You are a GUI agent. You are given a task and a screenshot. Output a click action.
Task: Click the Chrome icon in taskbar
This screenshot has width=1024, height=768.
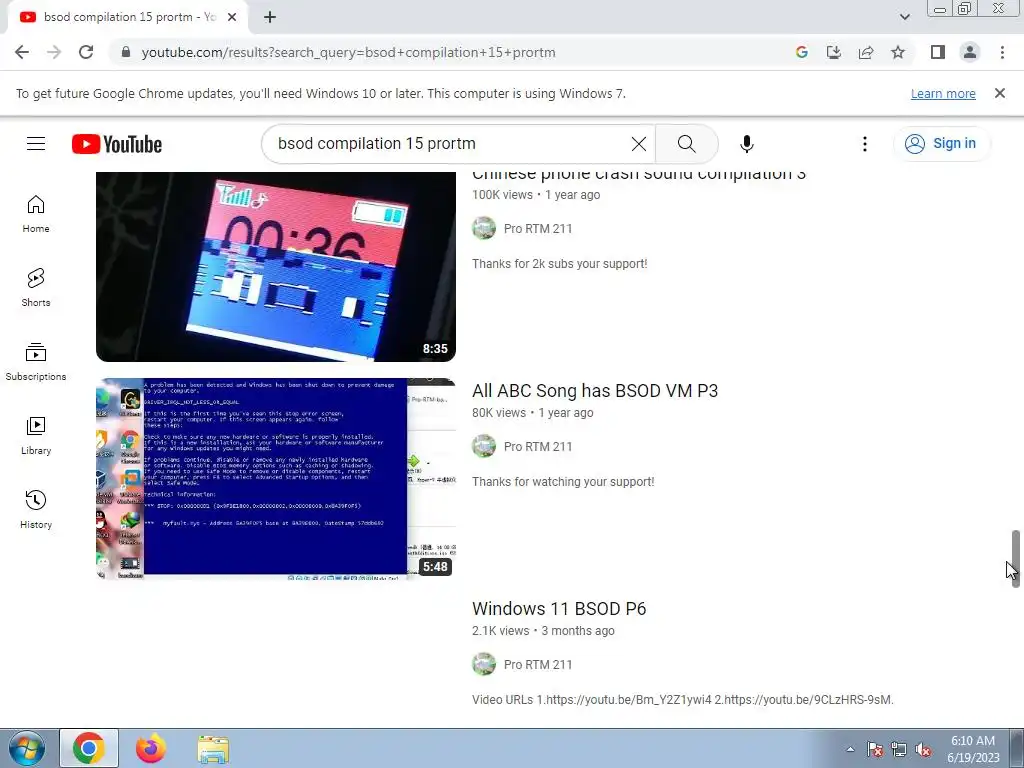click(89, 748)
